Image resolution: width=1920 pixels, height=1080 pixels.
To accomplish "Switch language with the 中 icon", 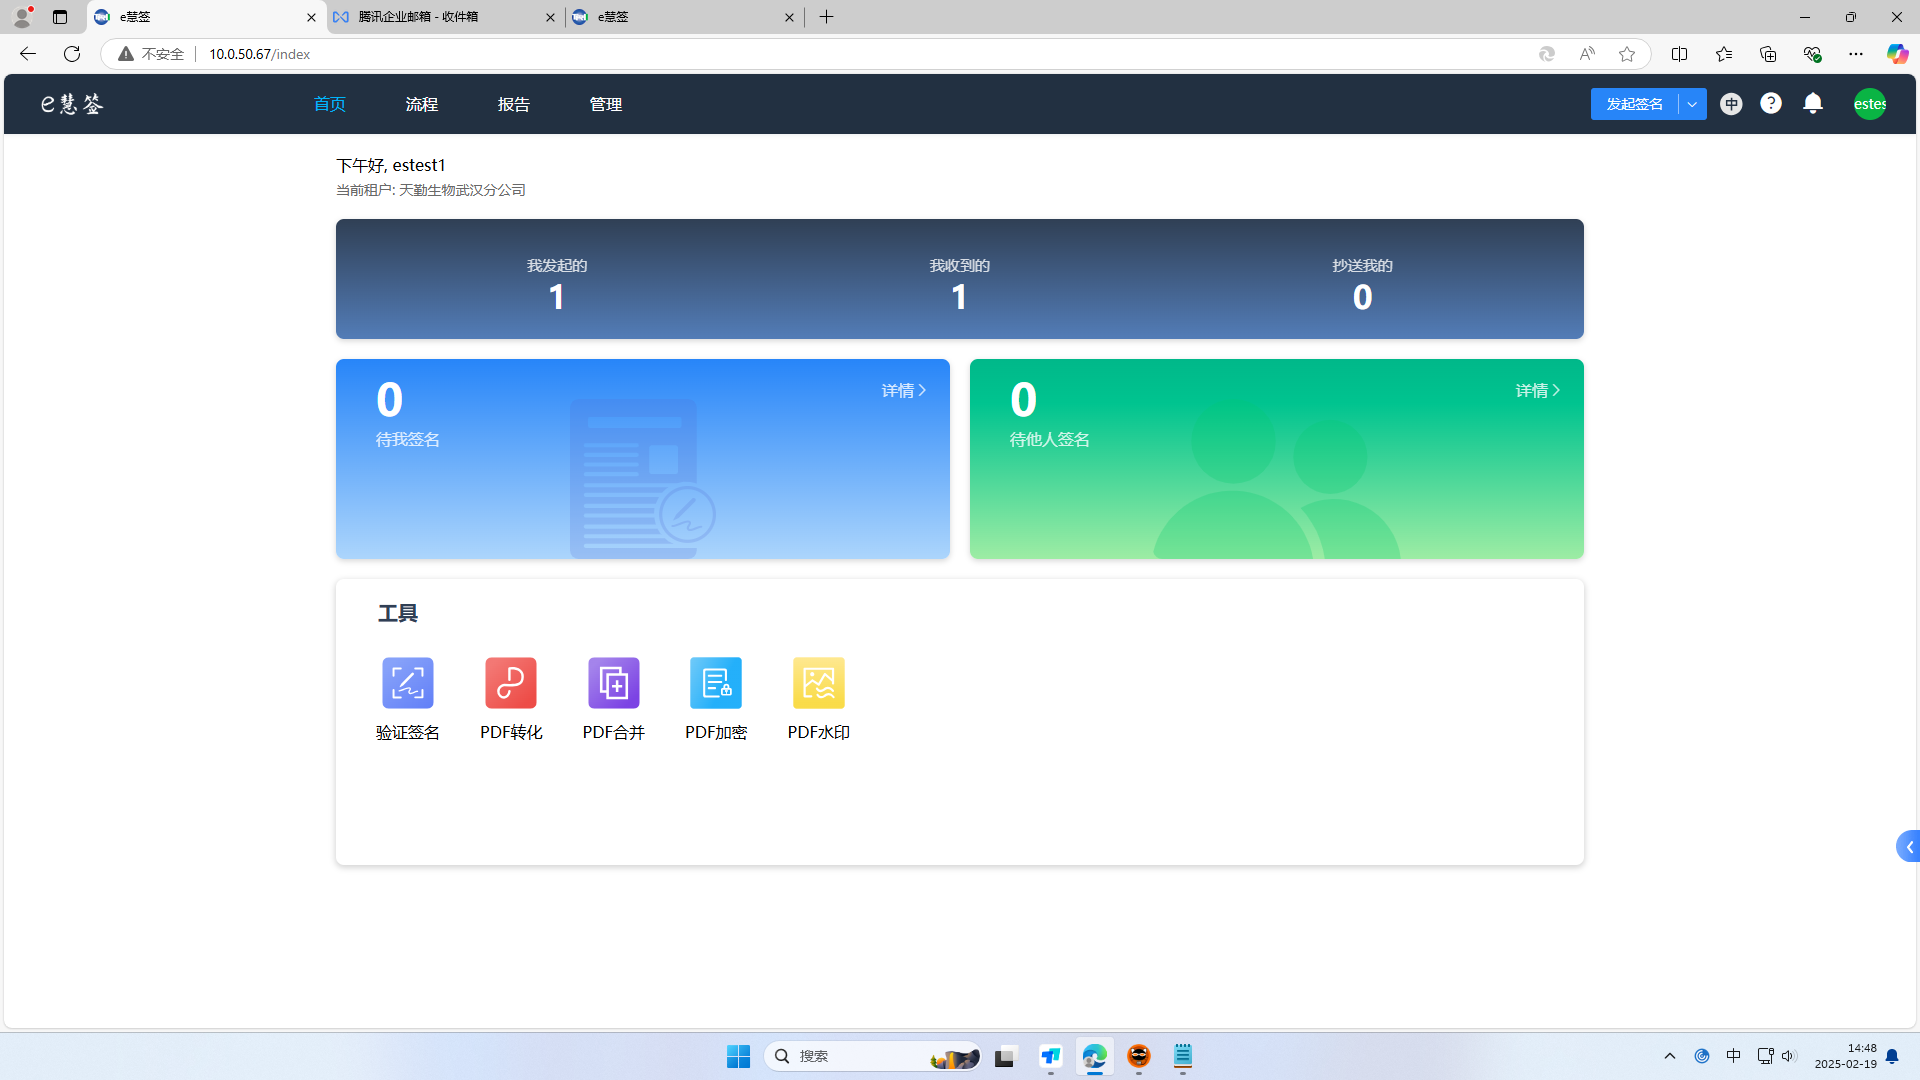I will [x=1731, y=104].
